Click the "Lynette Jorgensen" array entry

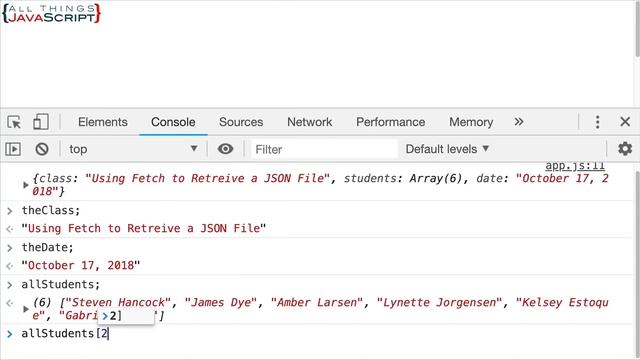(x=439, y=302)
